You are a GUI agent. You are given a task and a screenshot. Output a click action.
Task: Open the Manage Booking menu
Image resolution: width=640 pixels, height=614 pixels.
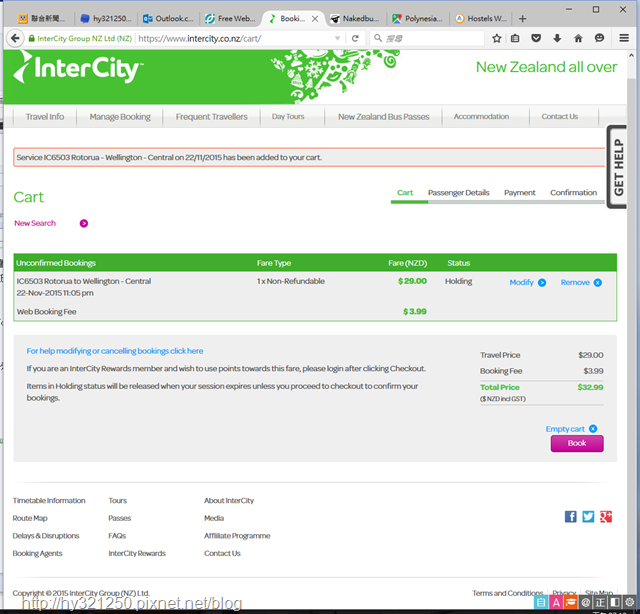coord(120,117)
